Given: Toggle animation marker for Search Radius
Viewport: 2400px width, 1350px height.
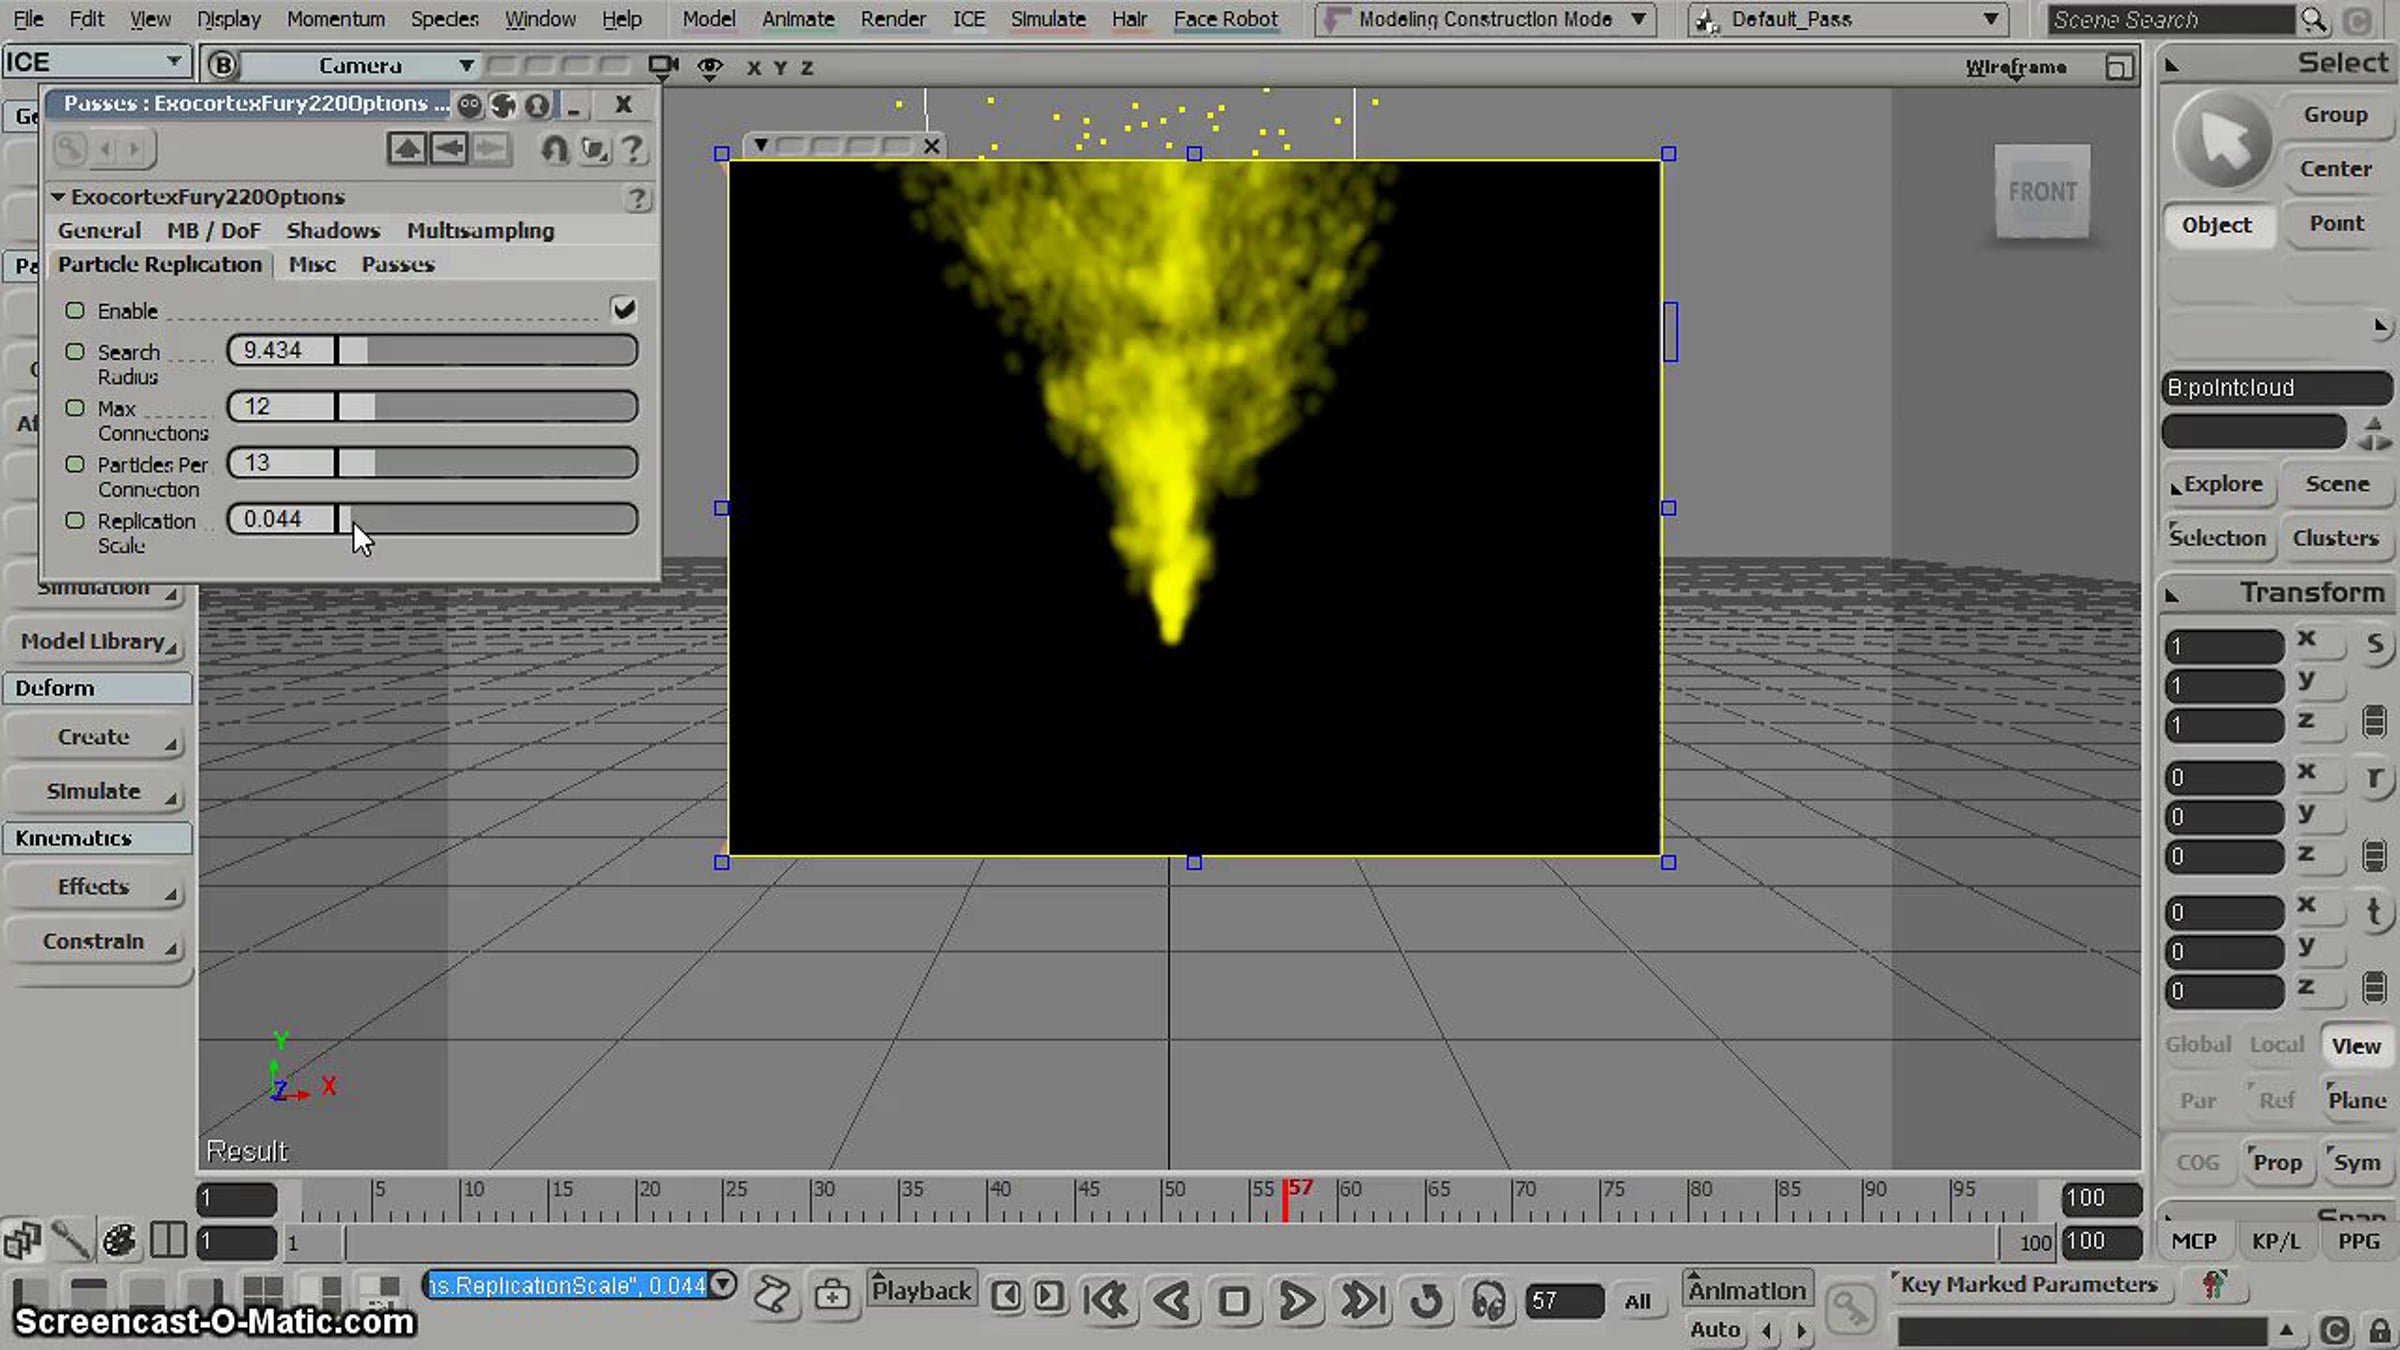Looking at the screenshot, I should [75, 351].
